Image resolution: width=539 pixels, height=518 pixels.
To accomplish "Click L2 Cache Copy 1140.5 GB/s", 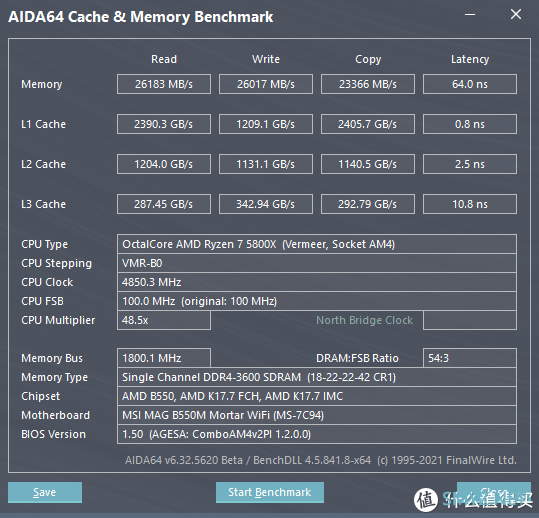I will 368,164.
